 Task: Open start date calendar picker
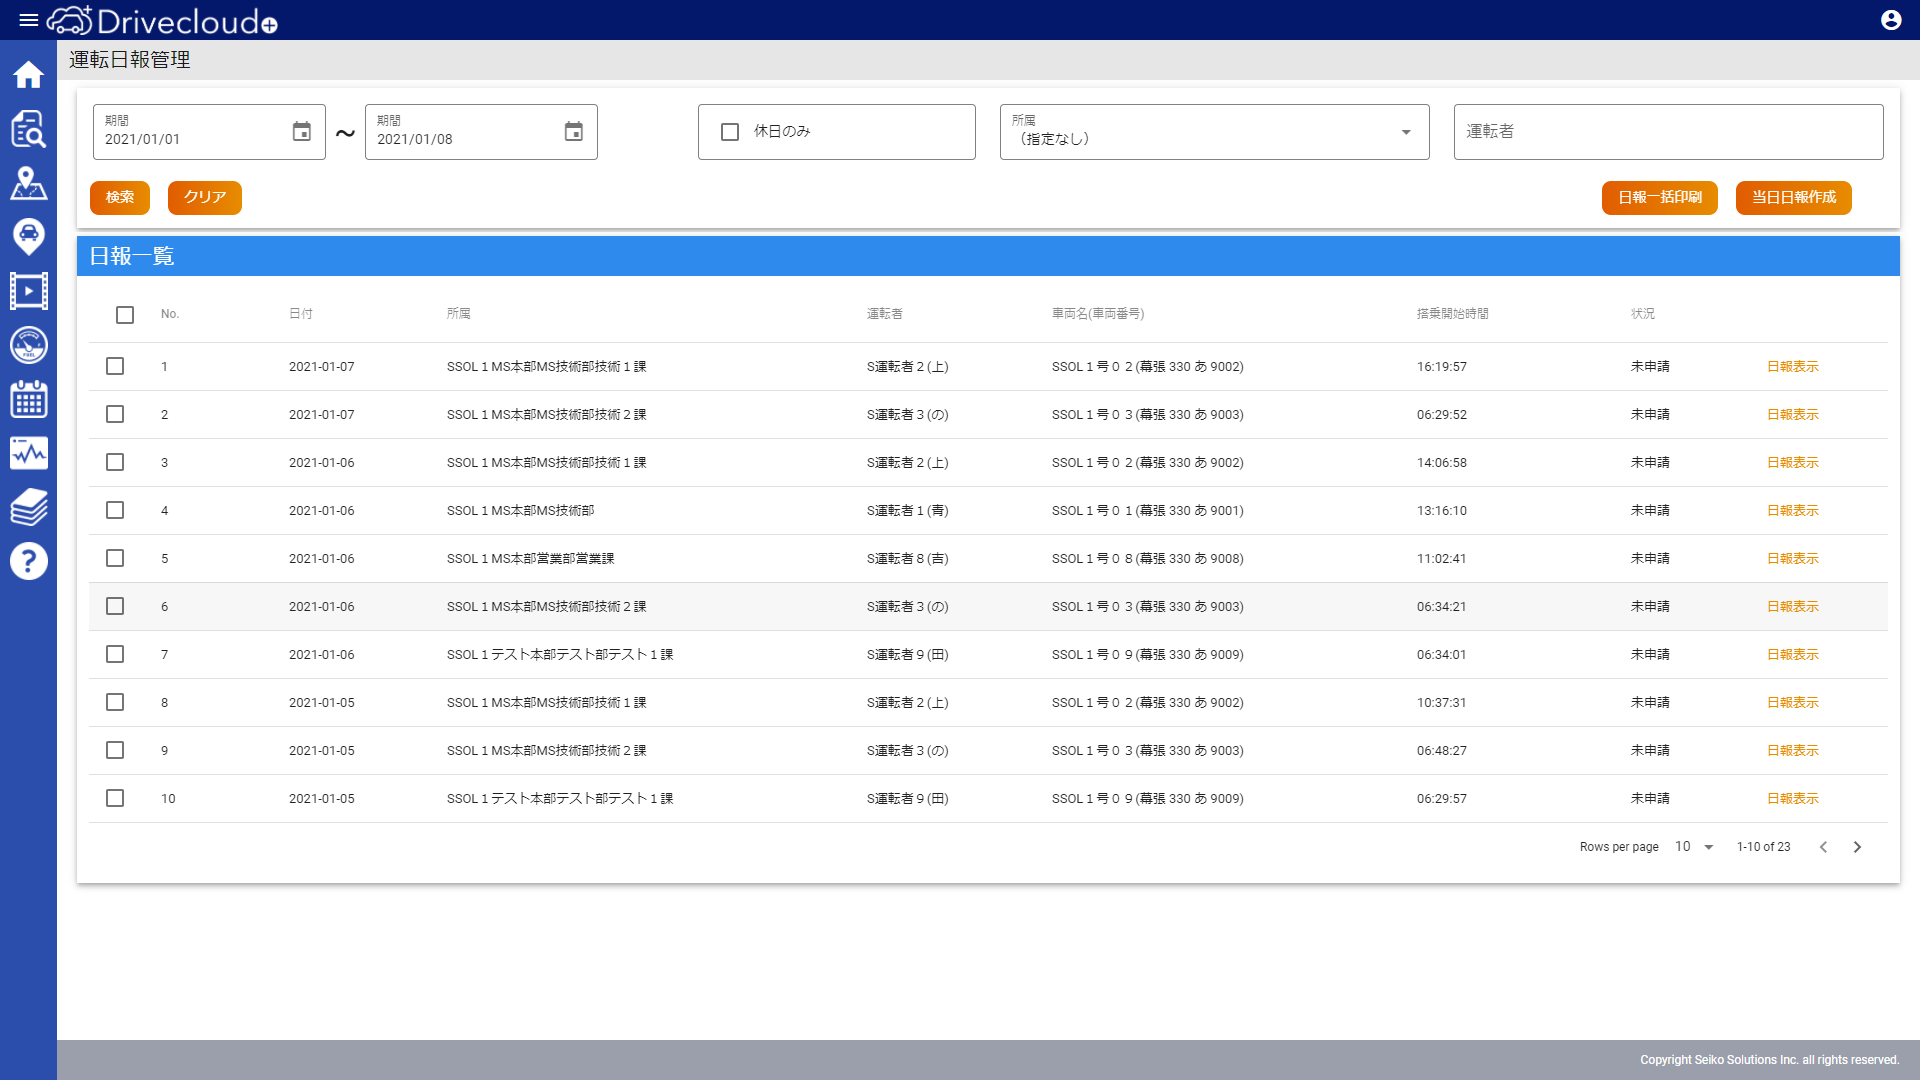point(302,131)
